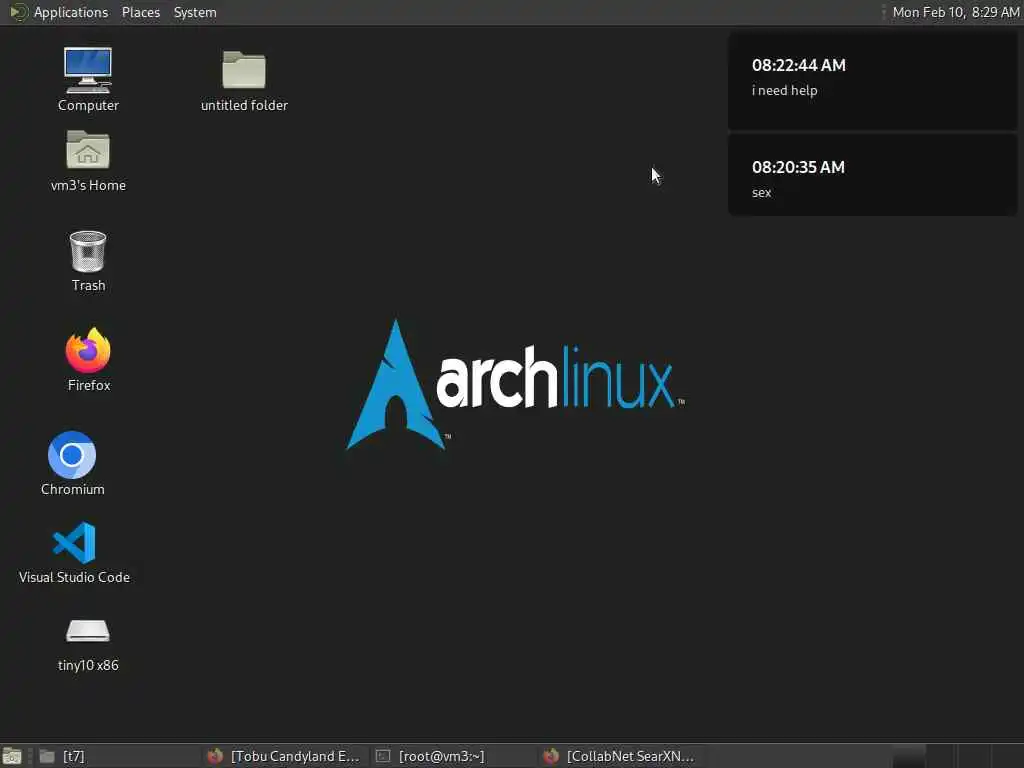
Task: Switch to CollabNet SearXNG Firefox window
Action: tap(620, 756)
